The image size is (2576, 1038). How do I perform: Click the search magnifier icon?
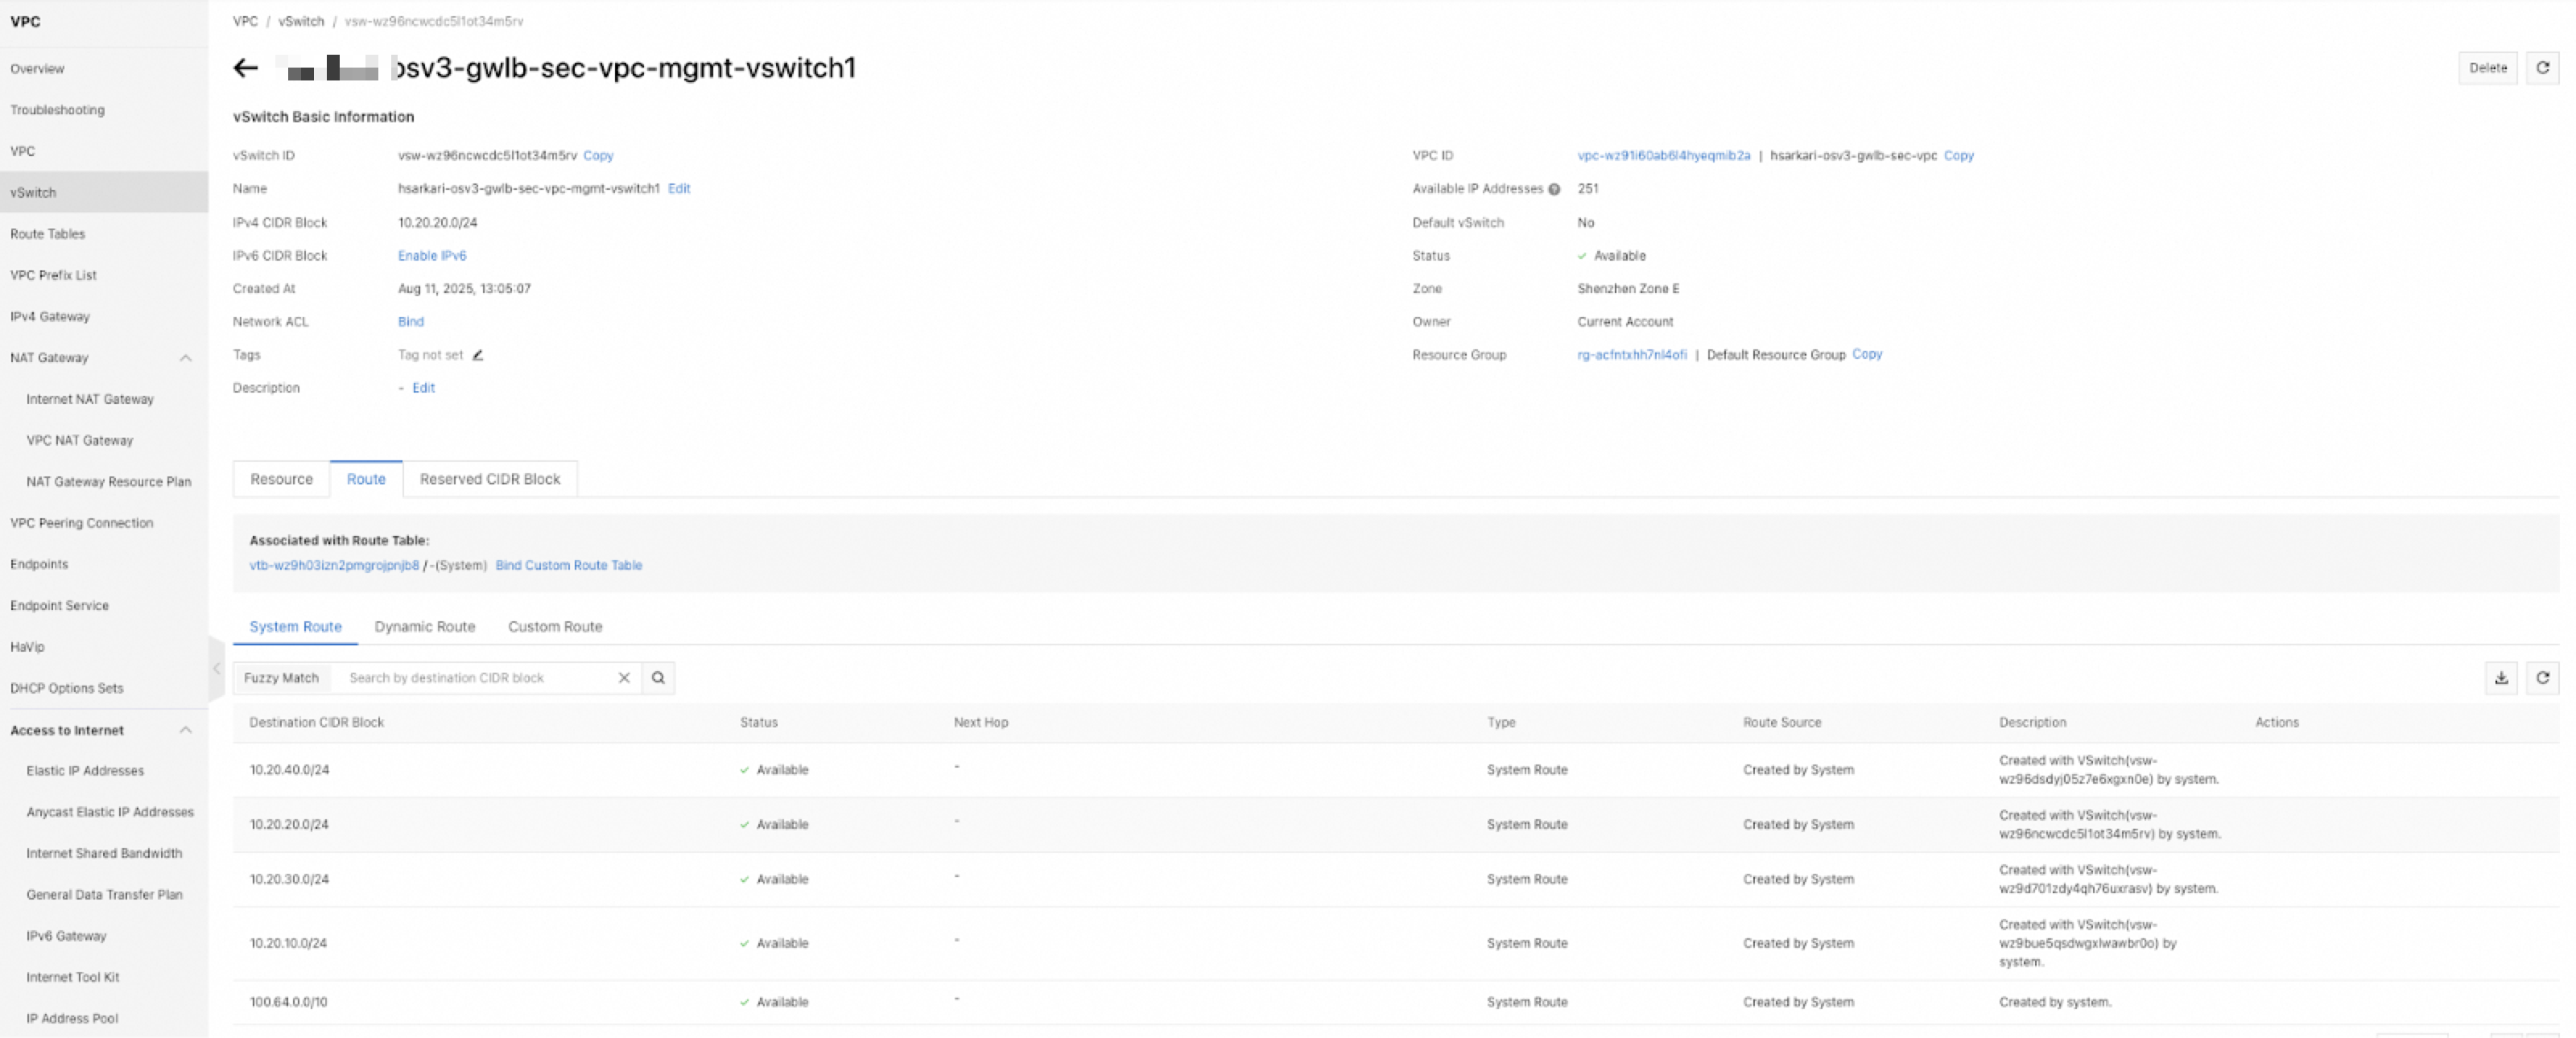pos(658,678)
